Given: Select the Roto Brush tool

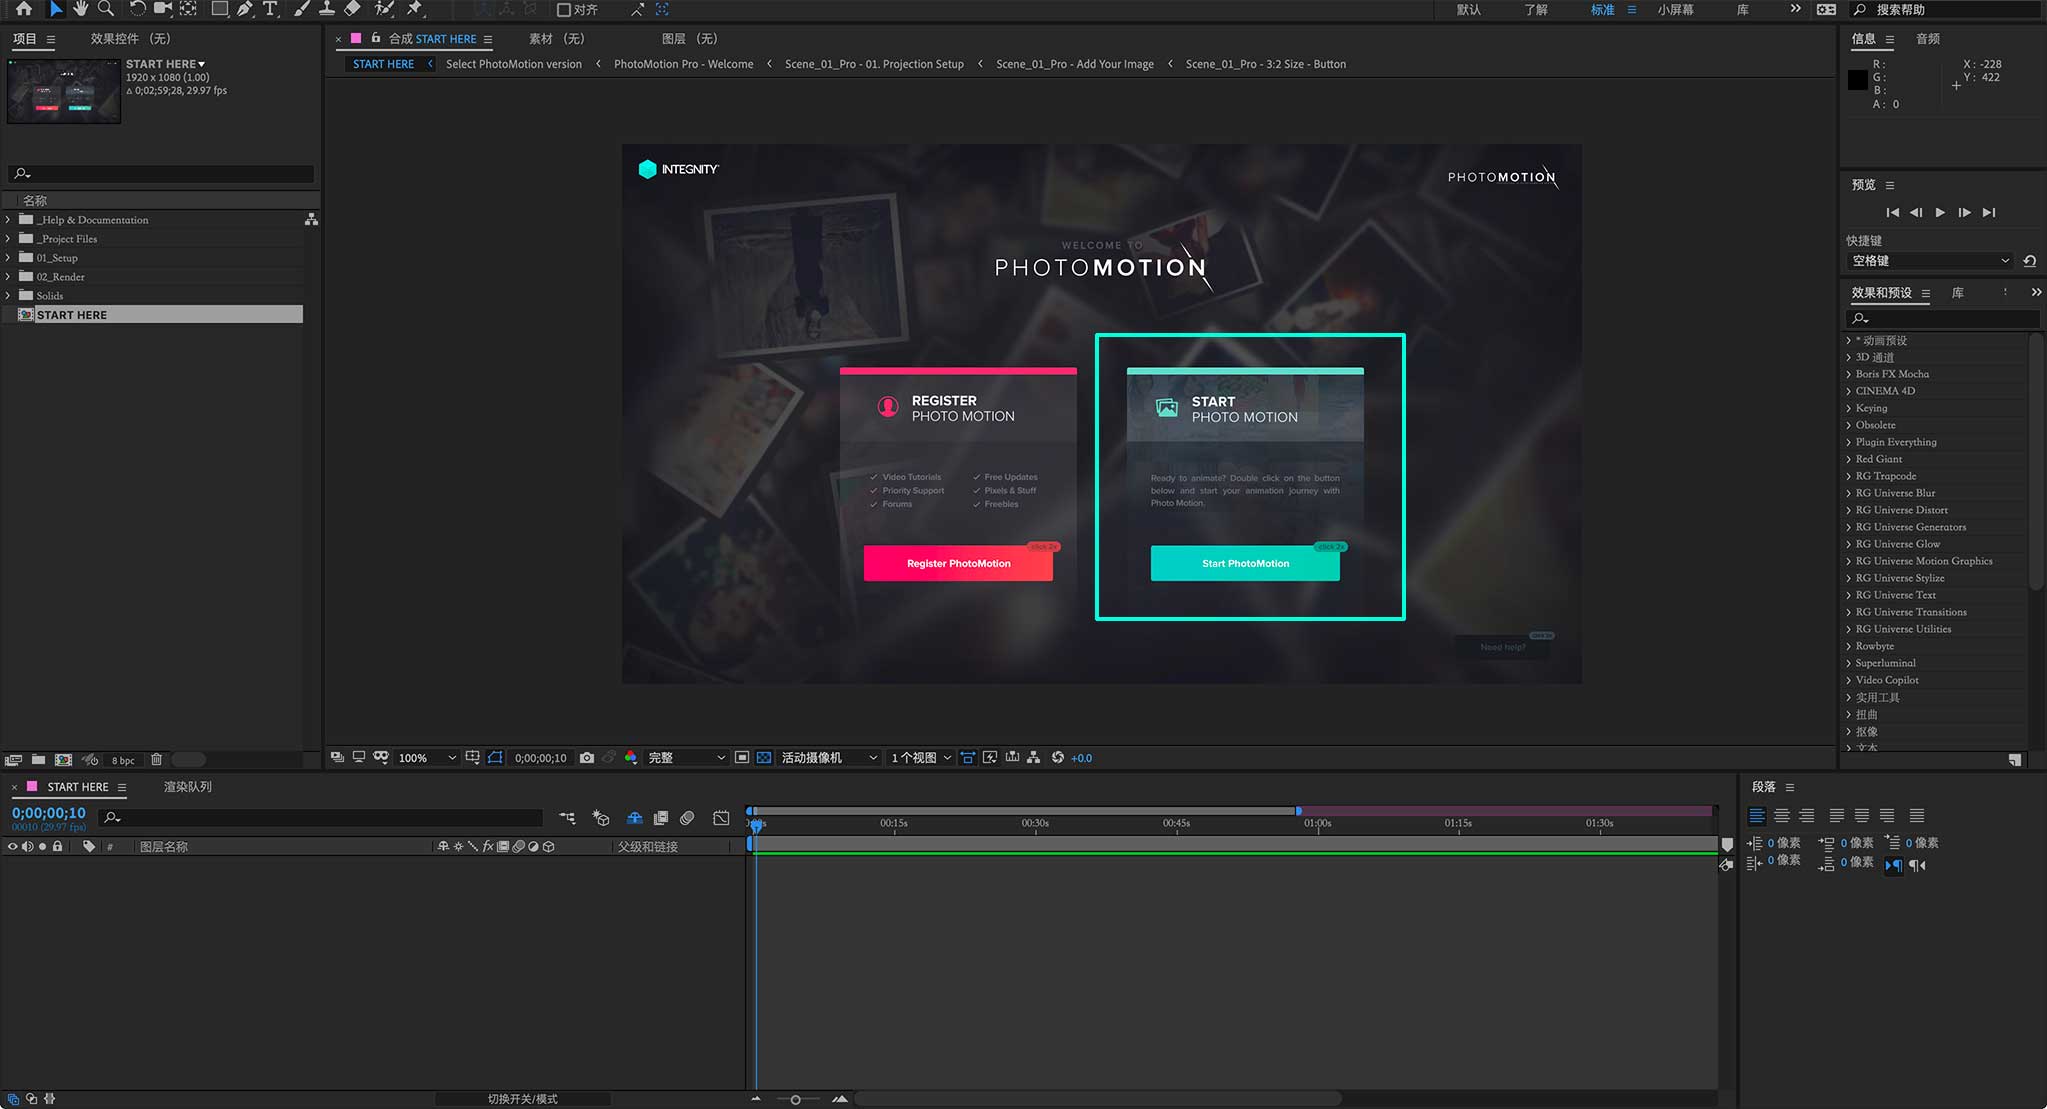Looking at the screenshot, I should (384, 9).
